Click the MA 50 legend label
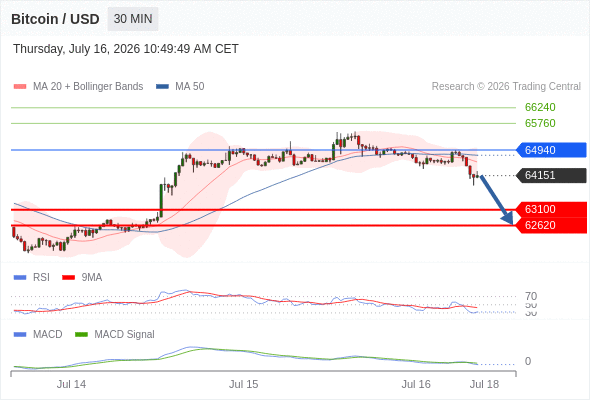 pyautogui.click(x=190, y=87)
